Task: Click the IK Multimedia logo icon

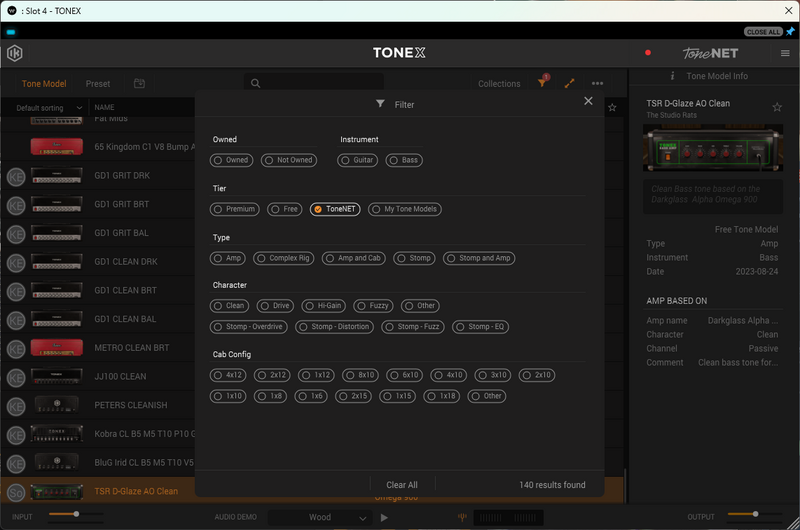Action: 15,53
